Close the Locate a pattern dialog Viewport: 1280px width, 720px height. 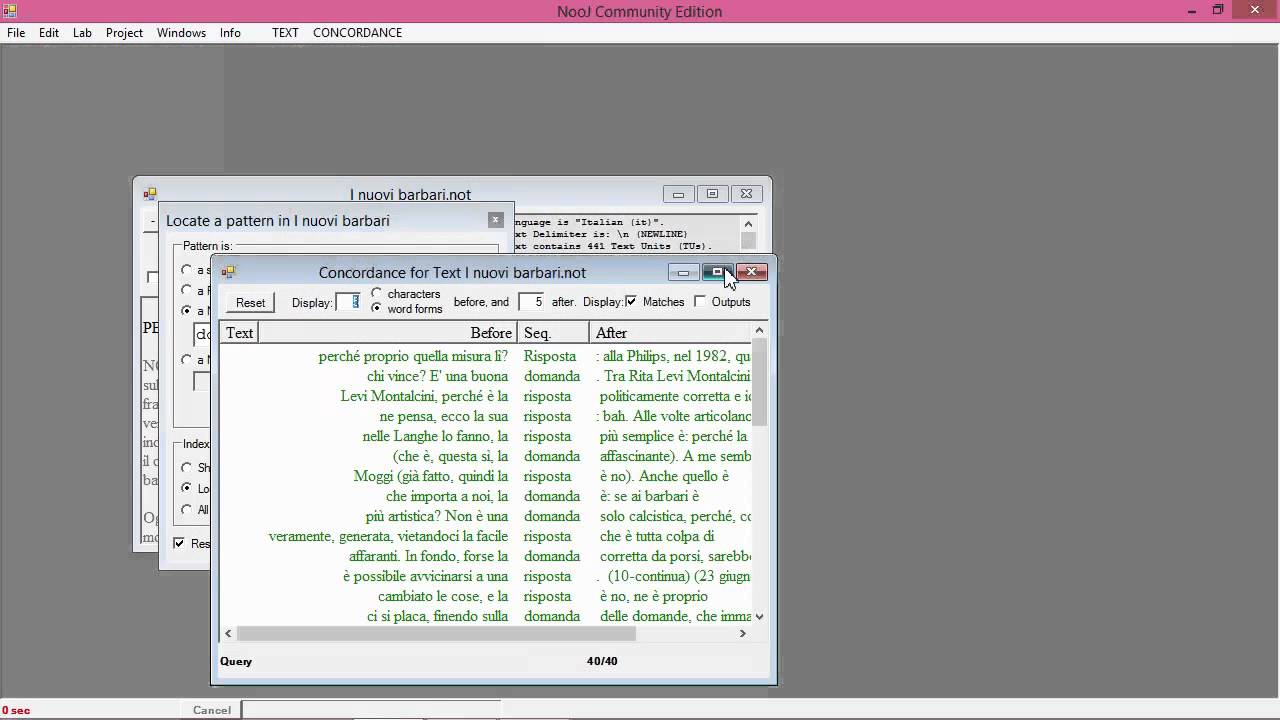tap(495, 220)
